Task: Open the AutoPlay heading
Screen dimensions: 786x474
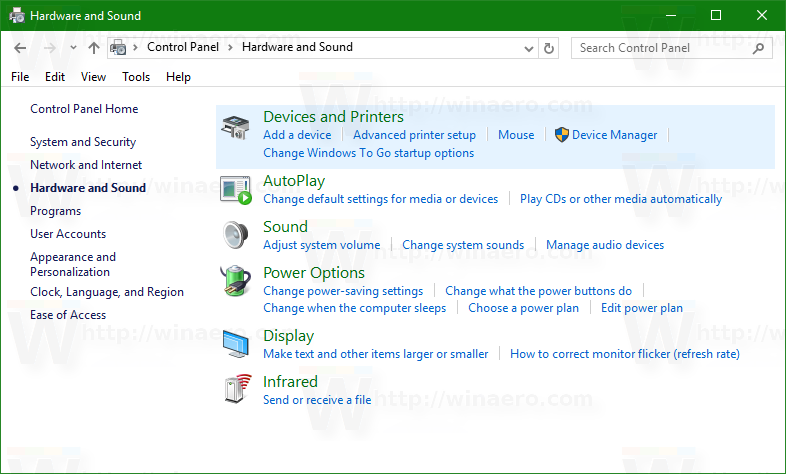Action: (294, 181)
